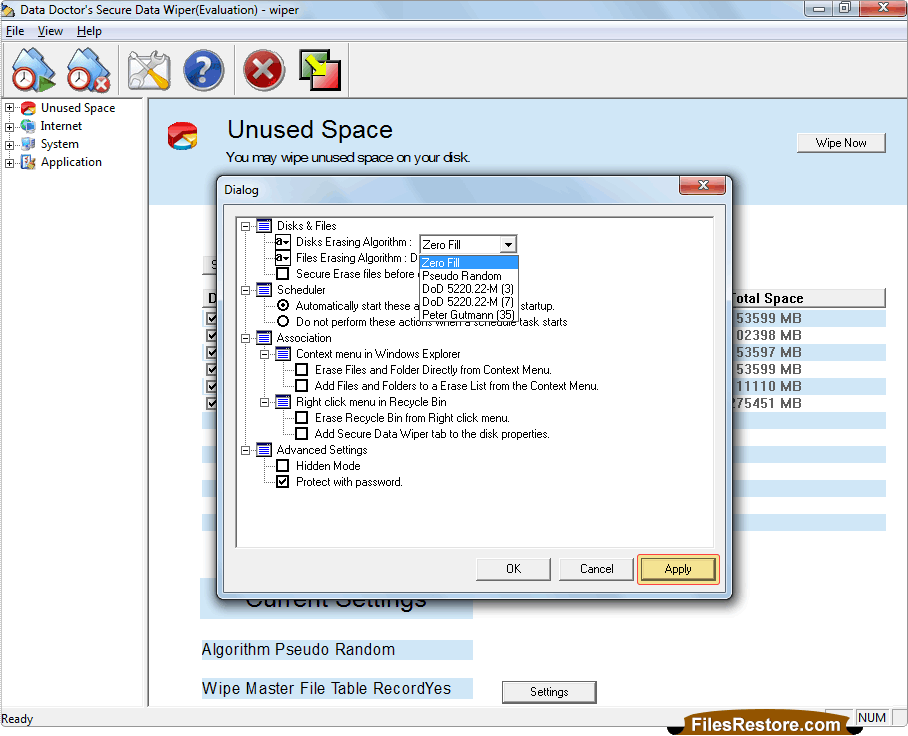
Task: Expand the Internet sidebar node
Action: (x=9, y=127)
